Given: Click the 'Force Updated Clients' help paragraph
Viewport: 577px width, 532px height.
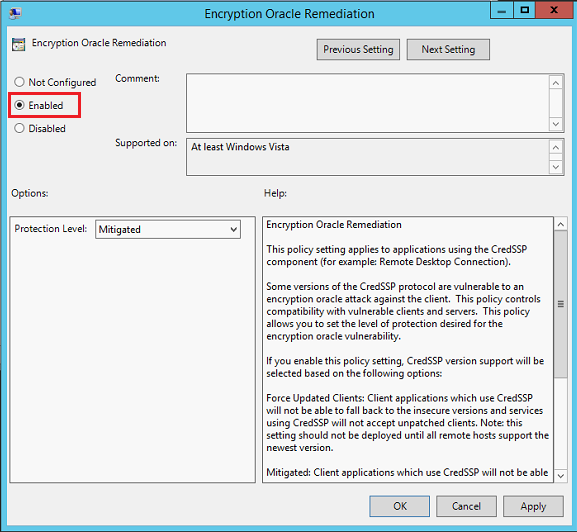Looking at the screenshot, I should 407,423.
